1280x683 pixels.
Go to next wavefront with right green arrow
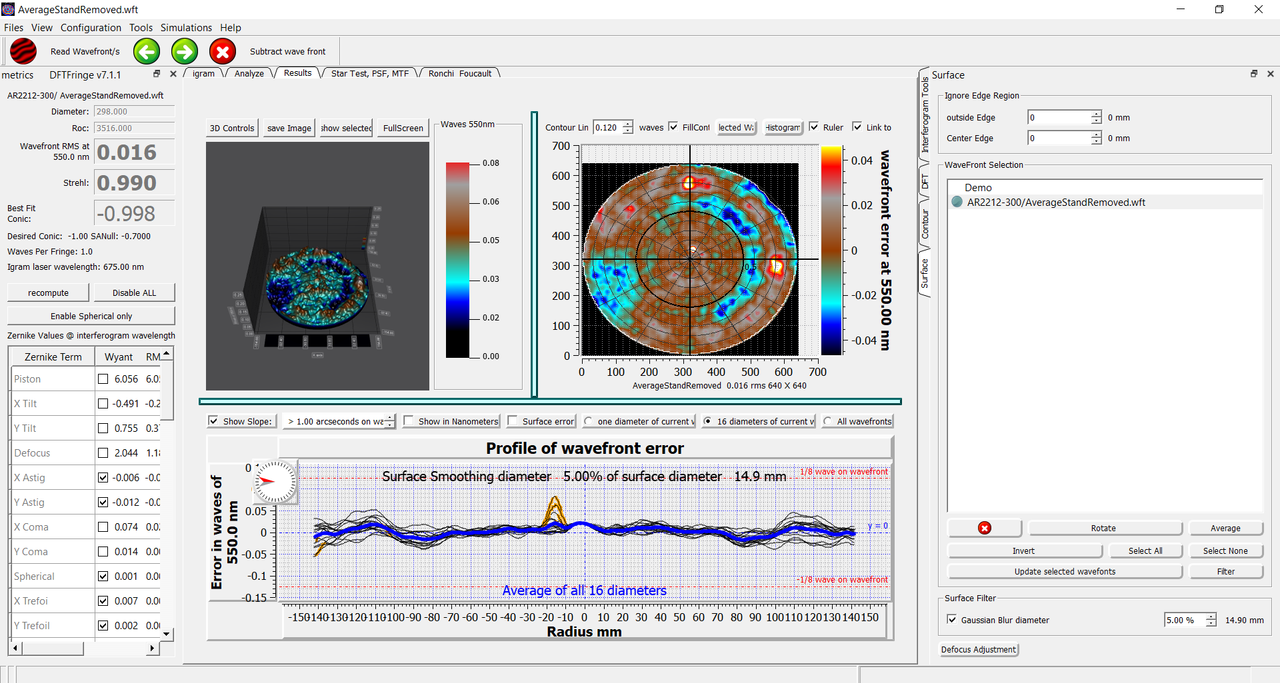point(185,51)
